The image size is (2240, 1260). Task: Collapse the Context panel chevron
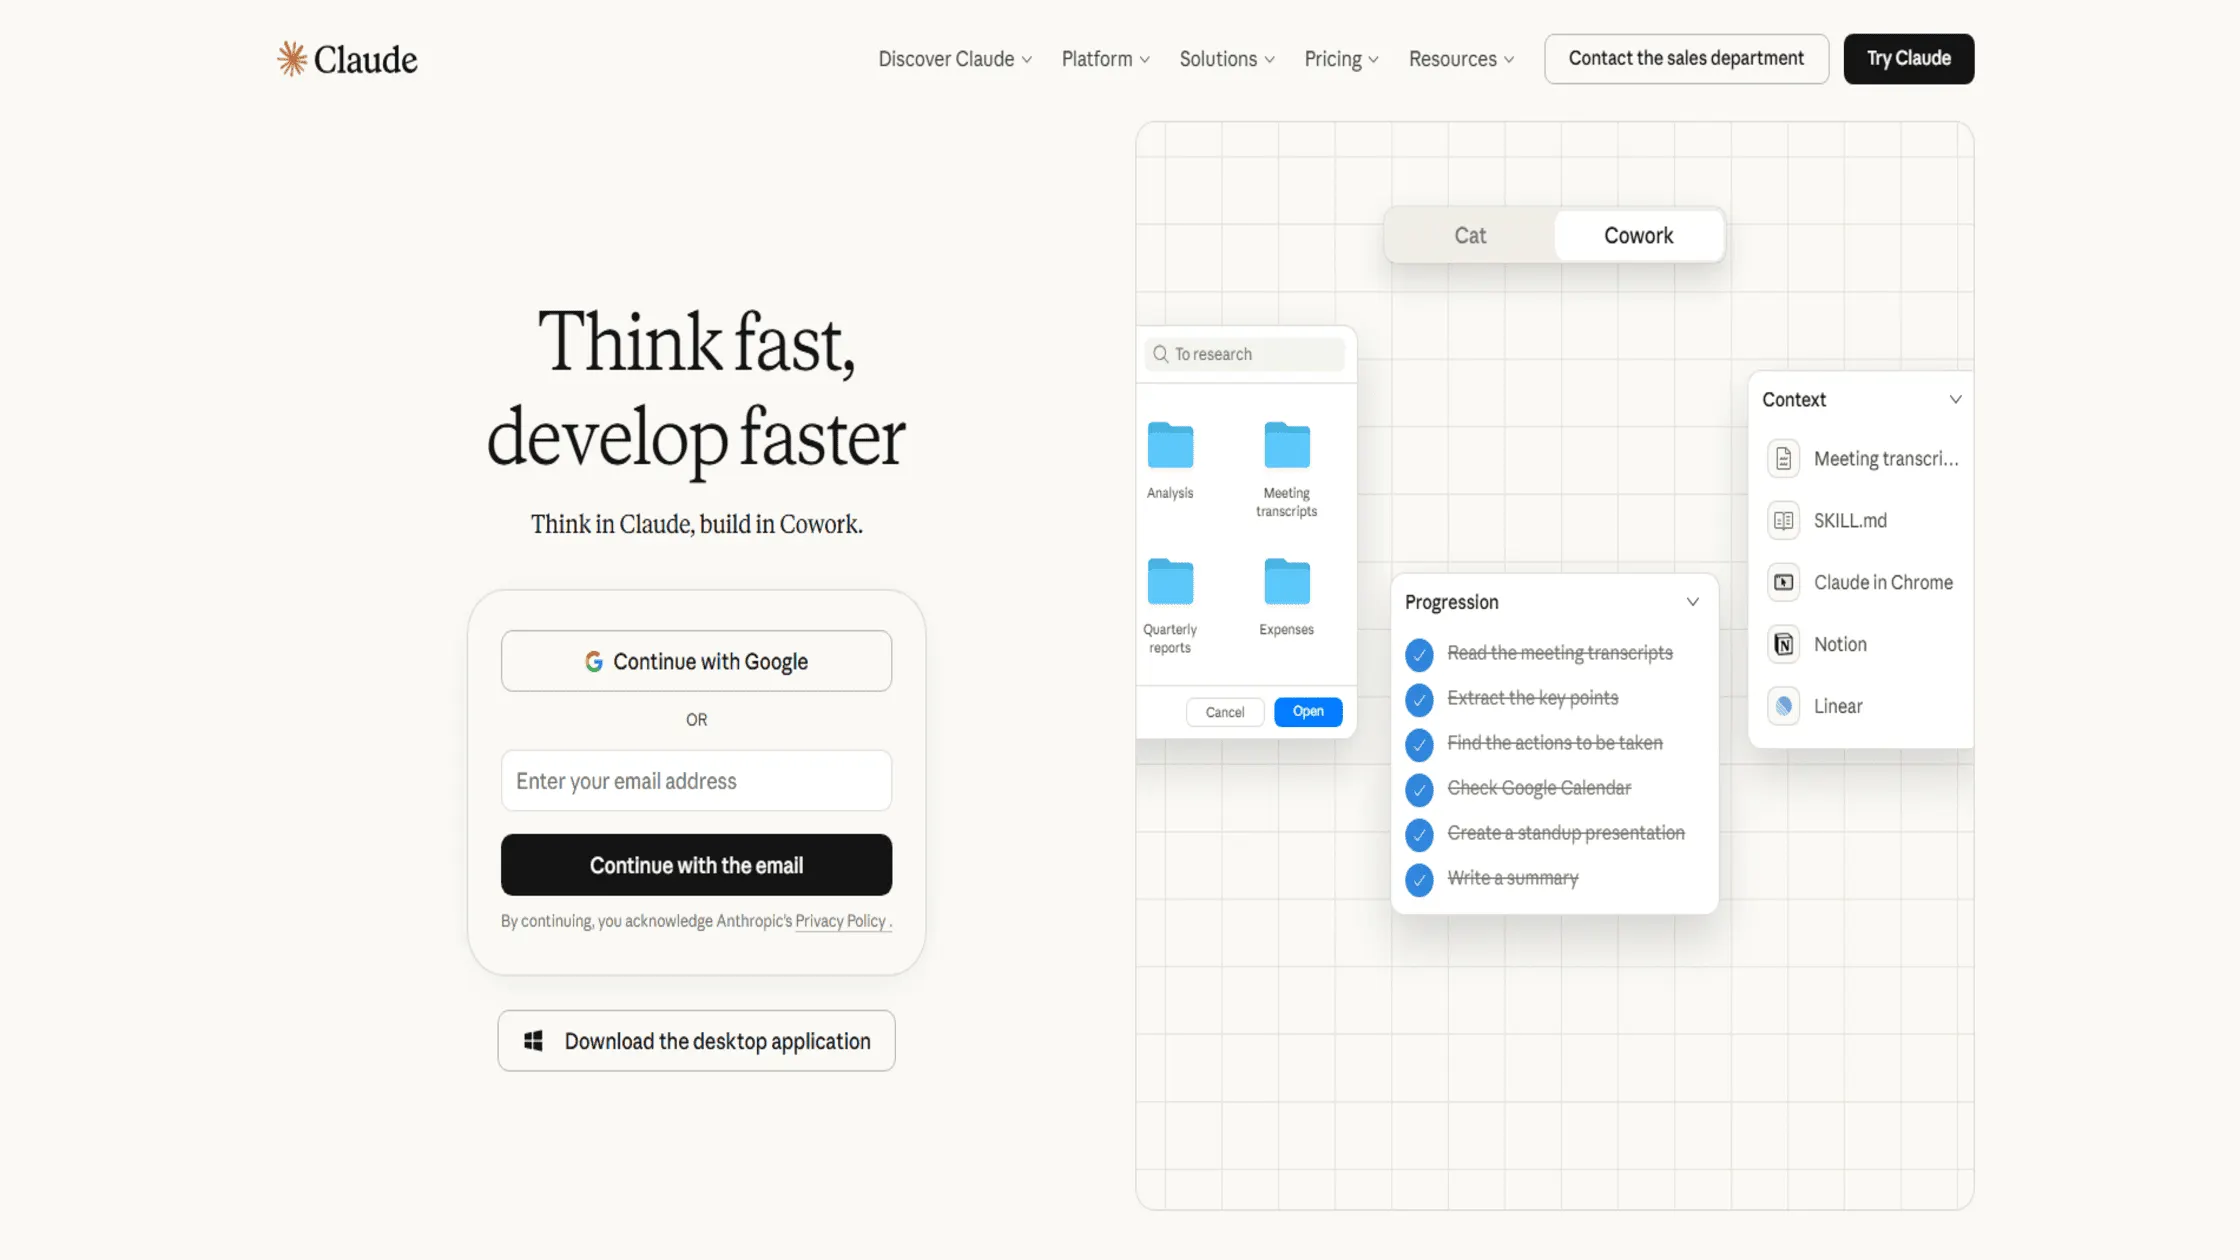[1955, 399]
